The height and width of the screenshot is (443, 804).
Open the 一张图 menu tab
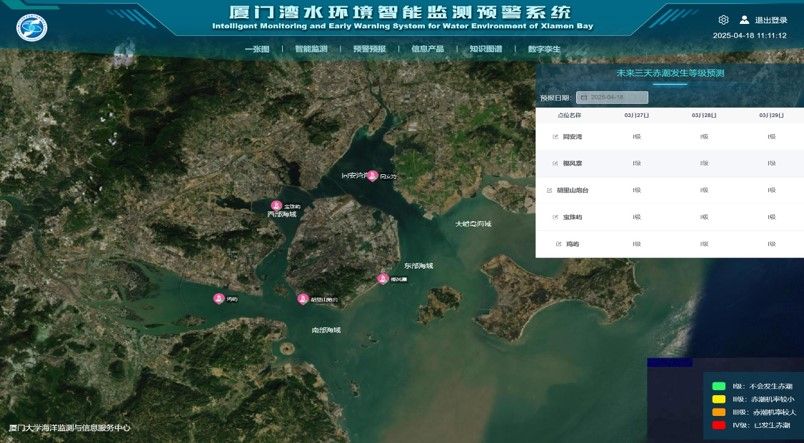pos(258,48)
